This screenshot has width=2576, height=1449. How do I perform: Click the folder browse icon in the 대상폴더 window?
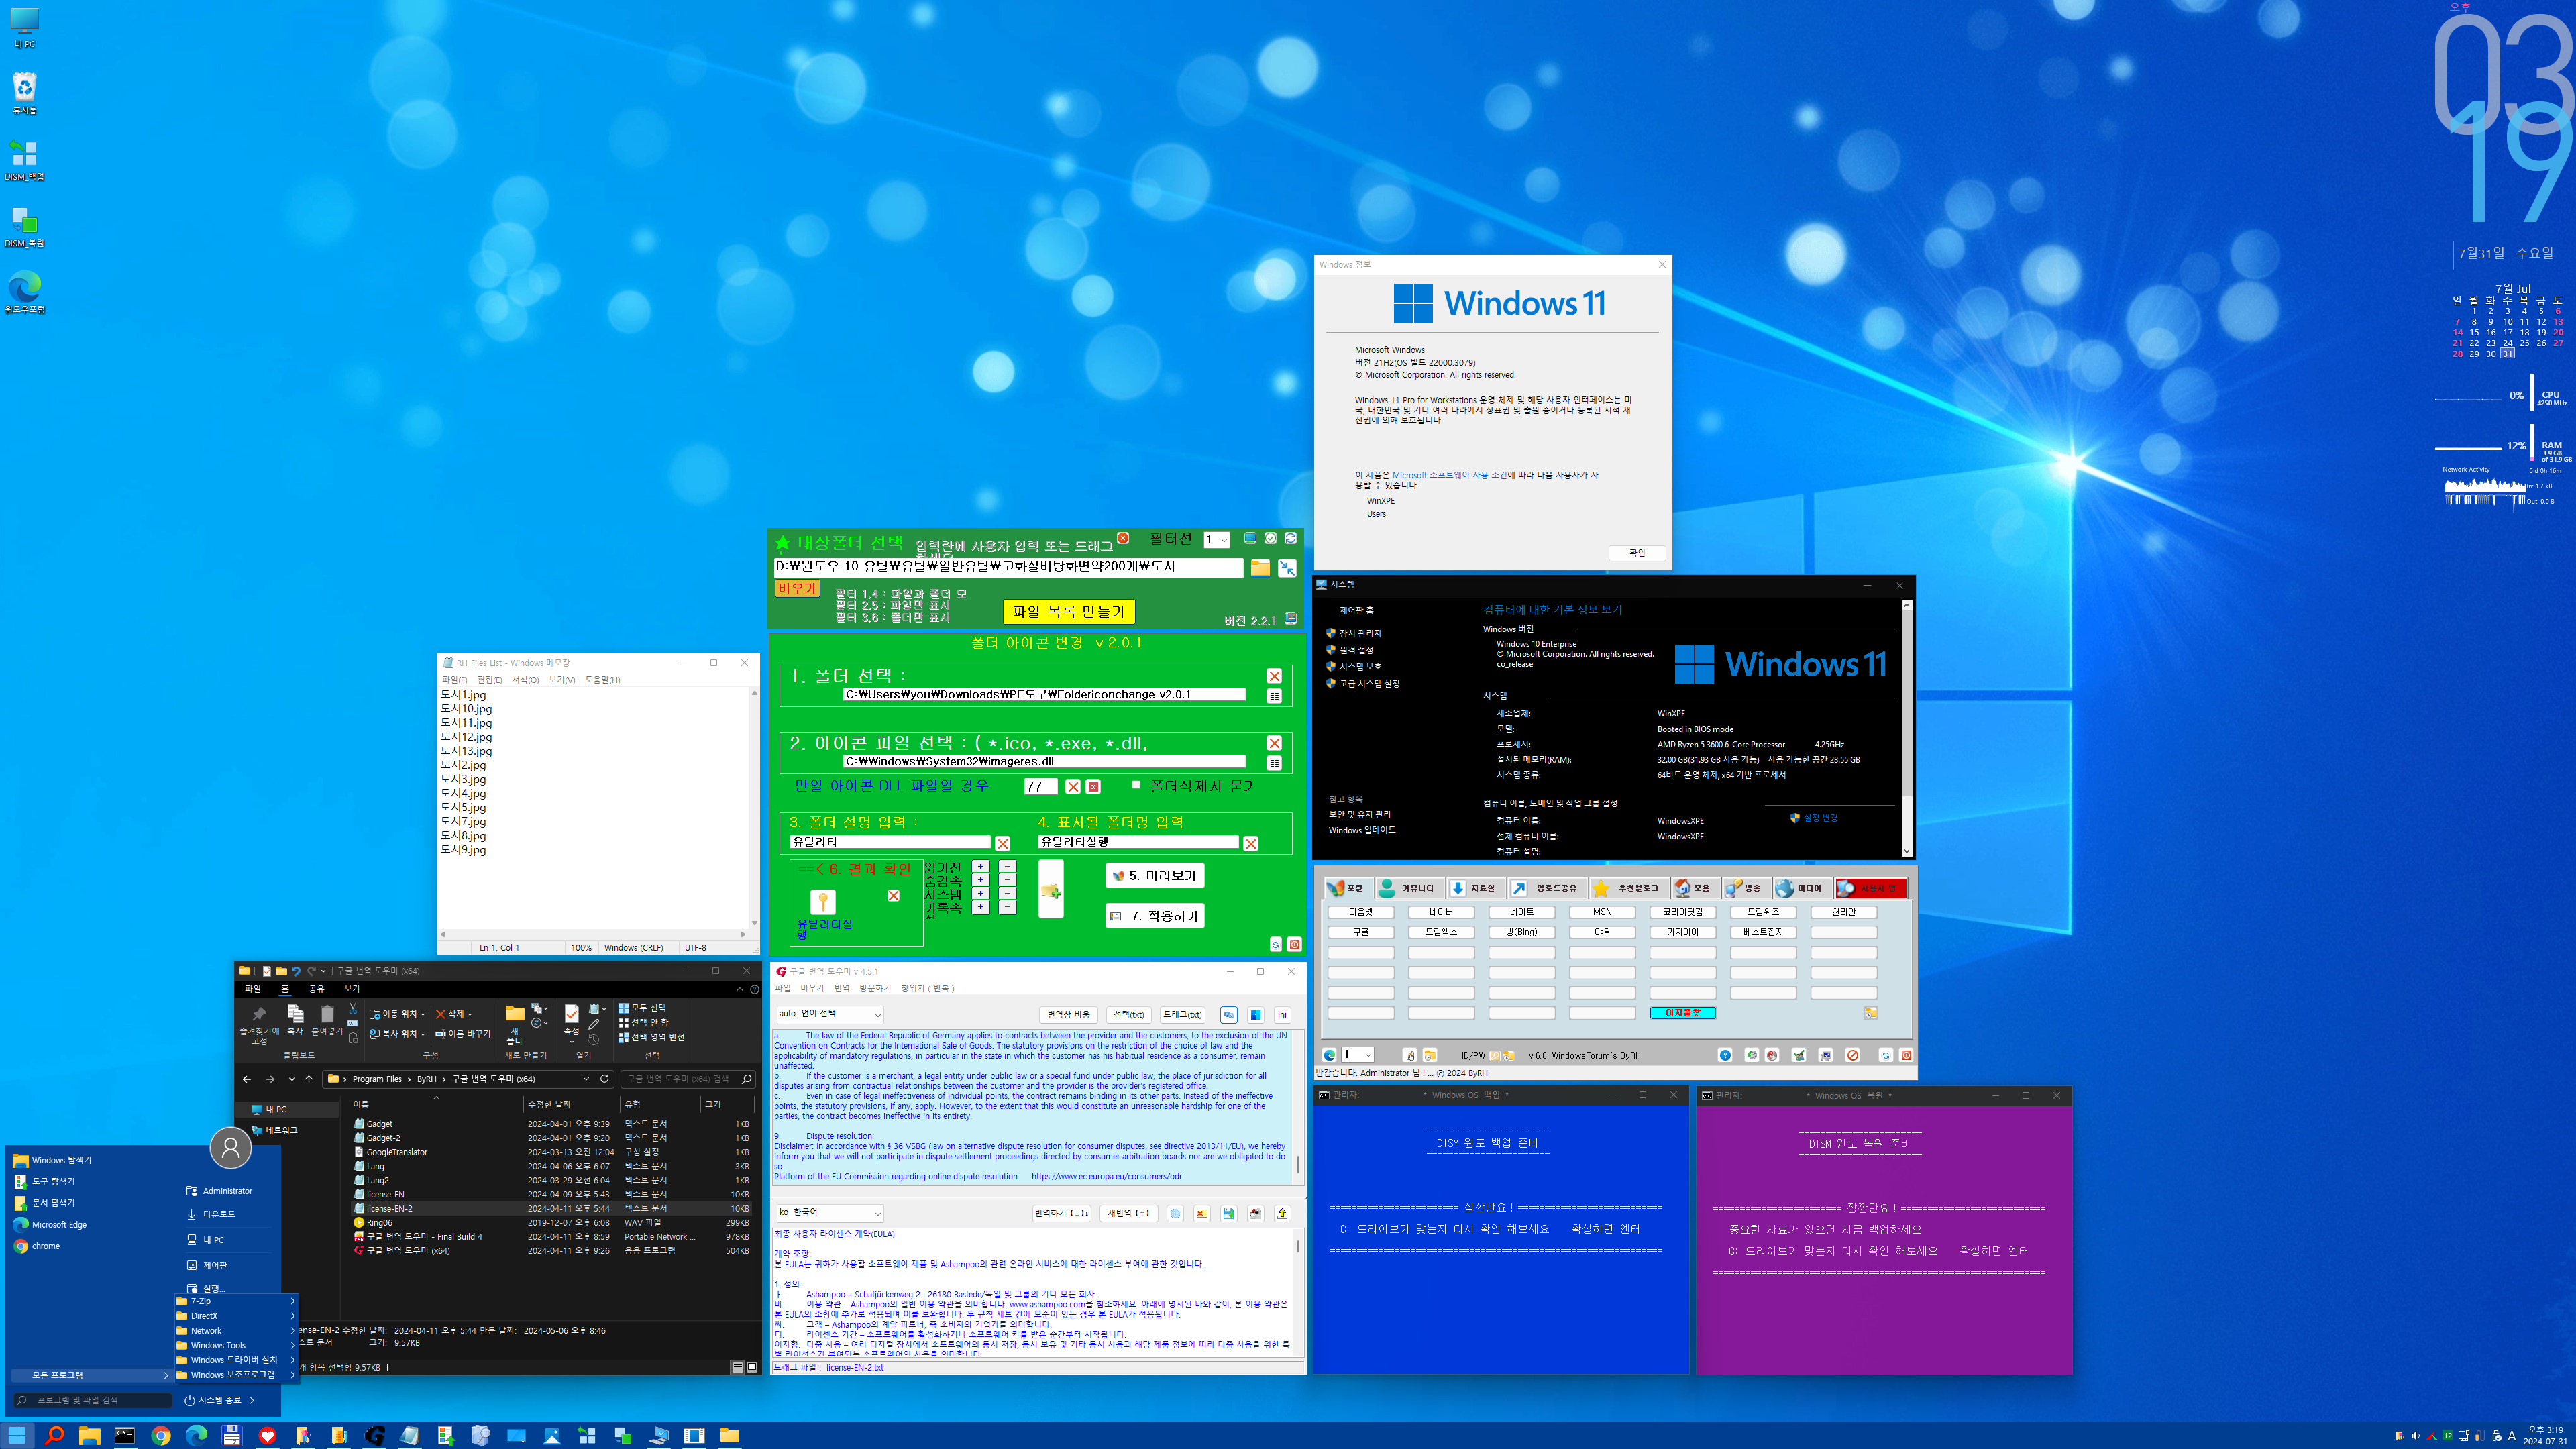1260,568
